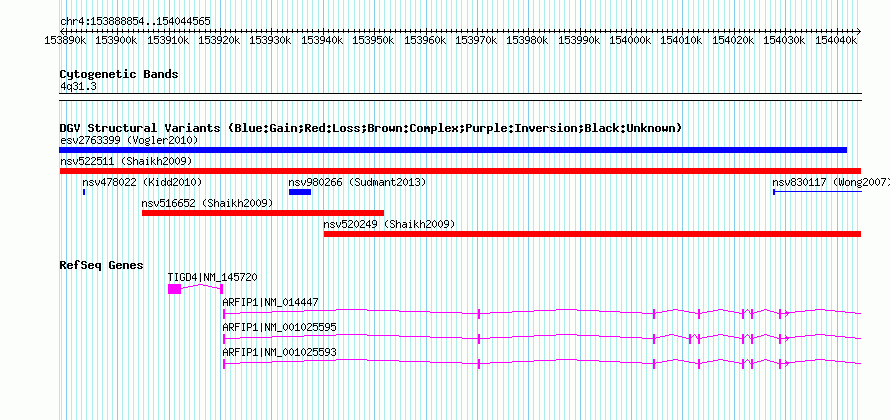Click the 153990k ruler label
This screenshot has height=420, width=890.
tap(579, 40)
